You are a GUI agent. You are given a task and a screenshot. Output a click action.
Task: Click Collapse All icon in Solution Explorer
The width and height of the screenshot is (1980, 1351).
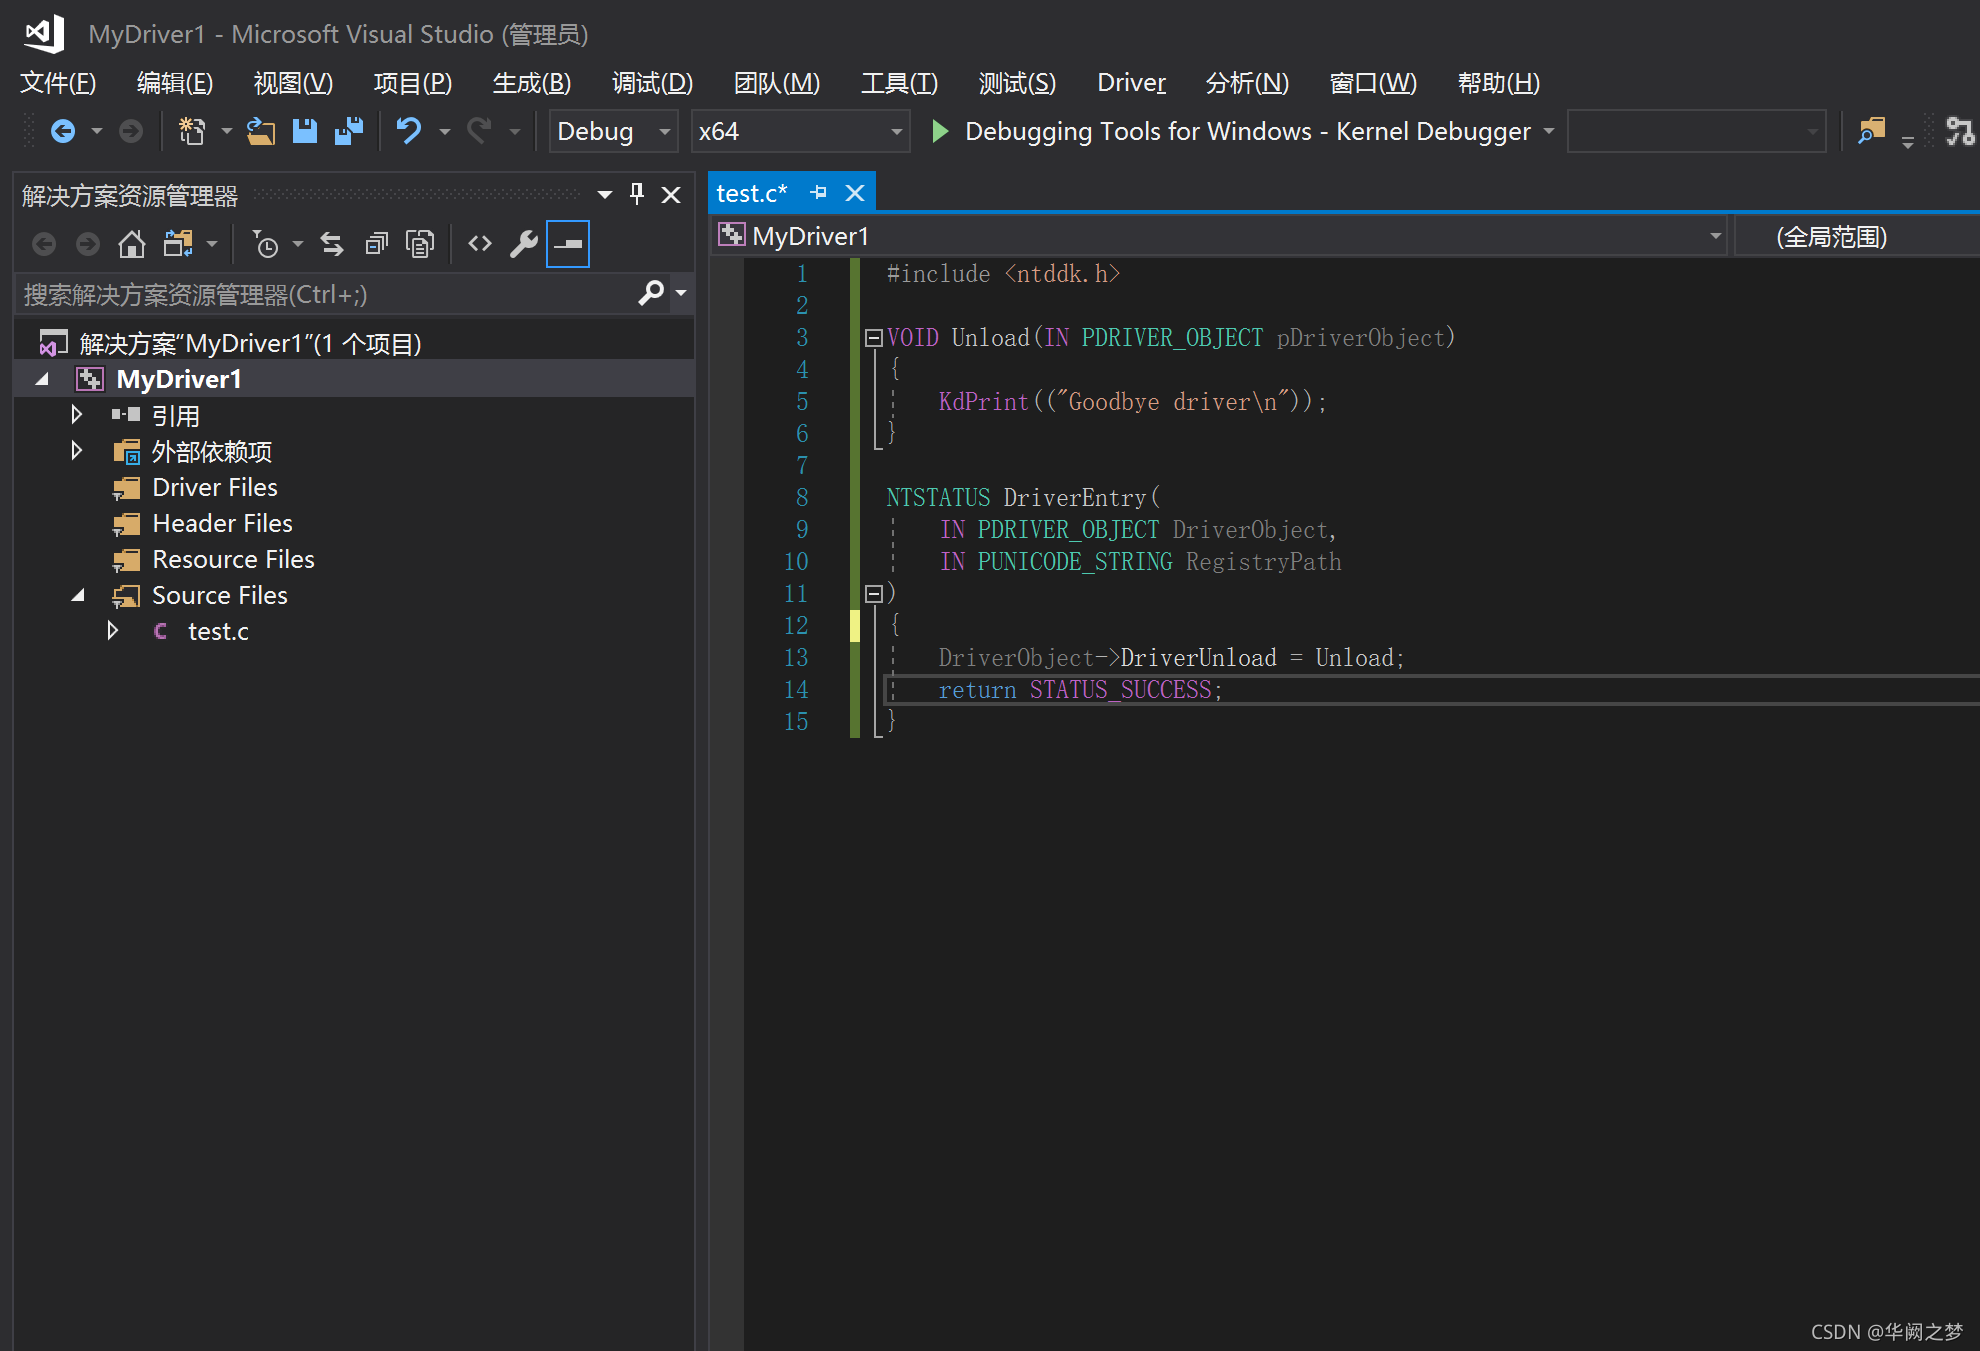(x=376, y=244)
